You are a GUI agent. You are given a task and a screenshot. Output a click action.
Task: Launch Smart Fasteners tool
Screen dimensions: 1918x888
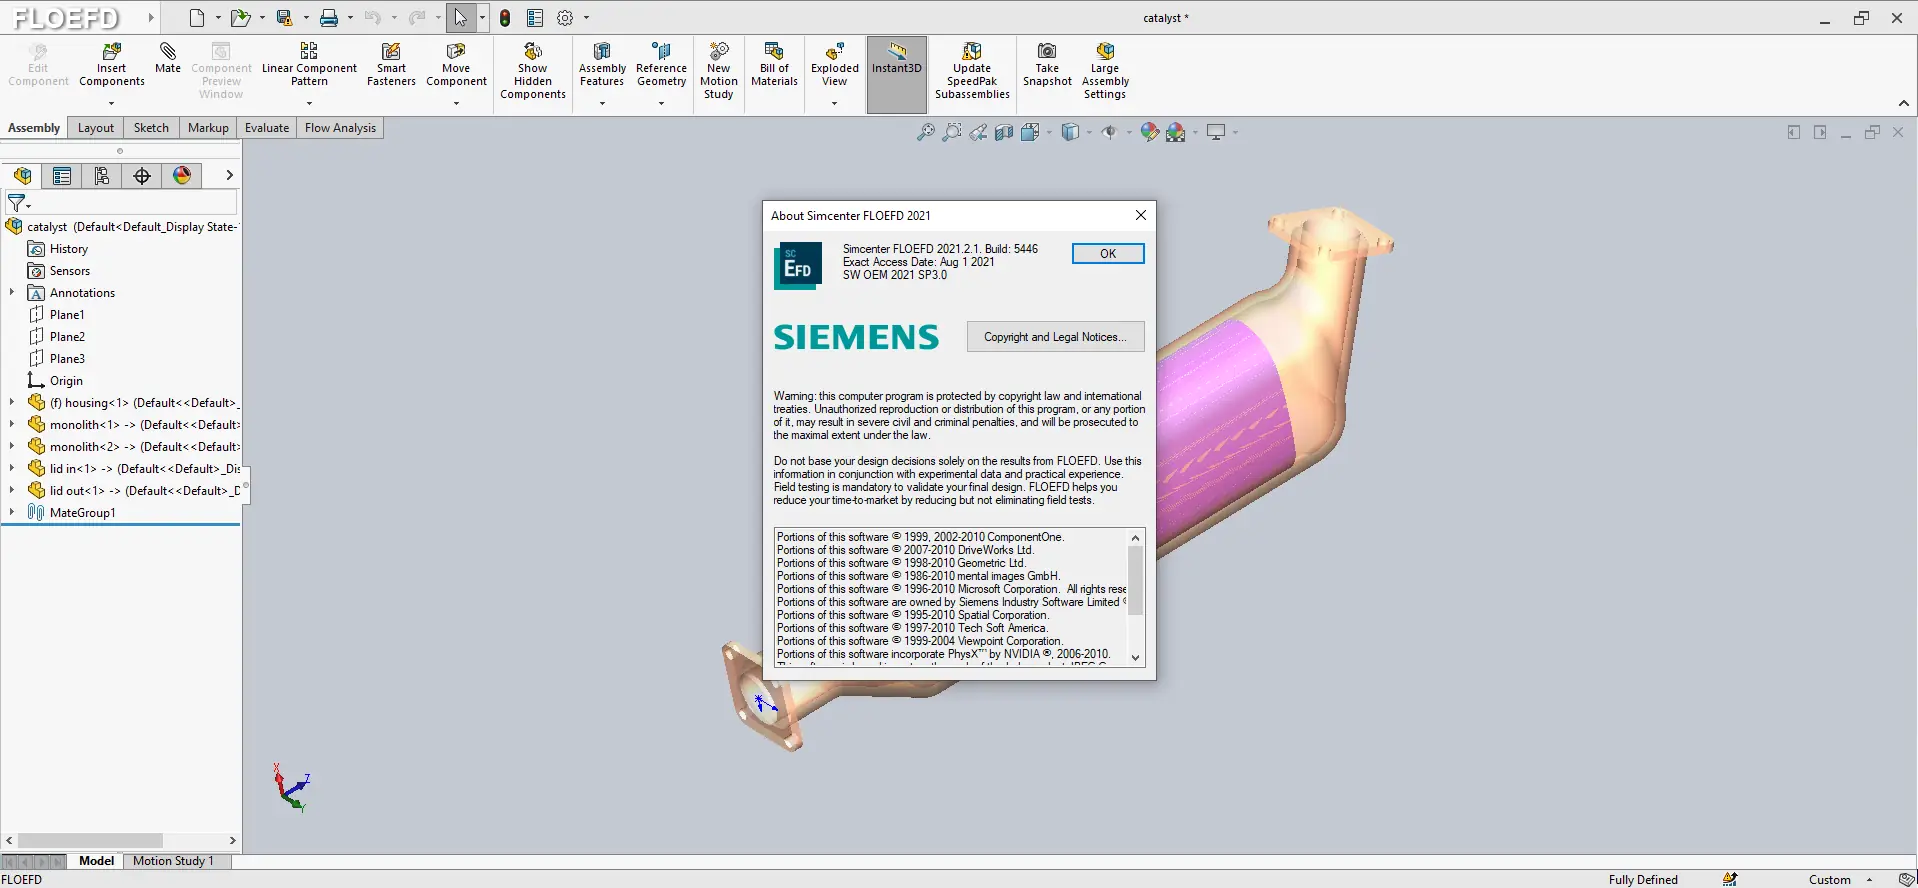(x=391, y=66)
